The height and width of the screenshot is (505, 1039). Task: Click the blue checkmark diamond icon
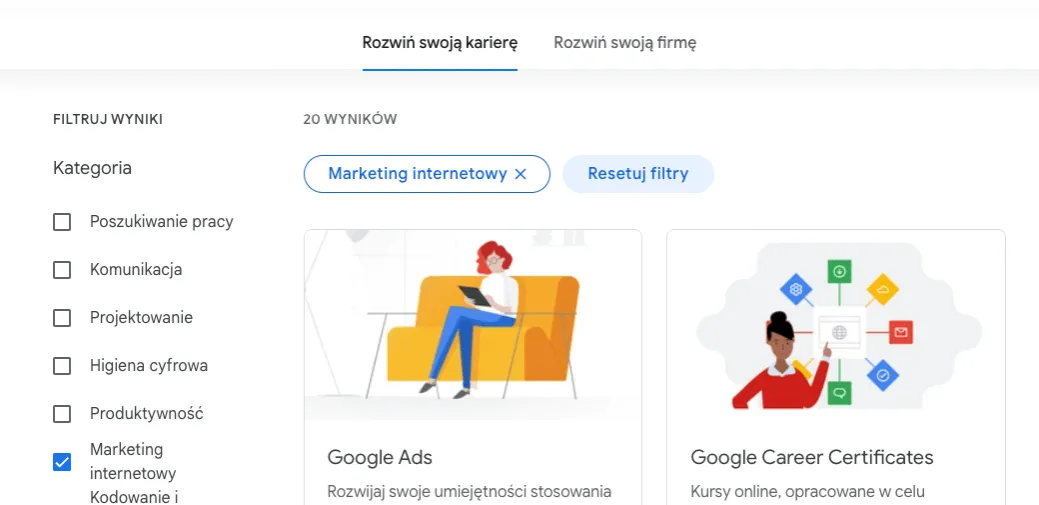coord(883,375)
